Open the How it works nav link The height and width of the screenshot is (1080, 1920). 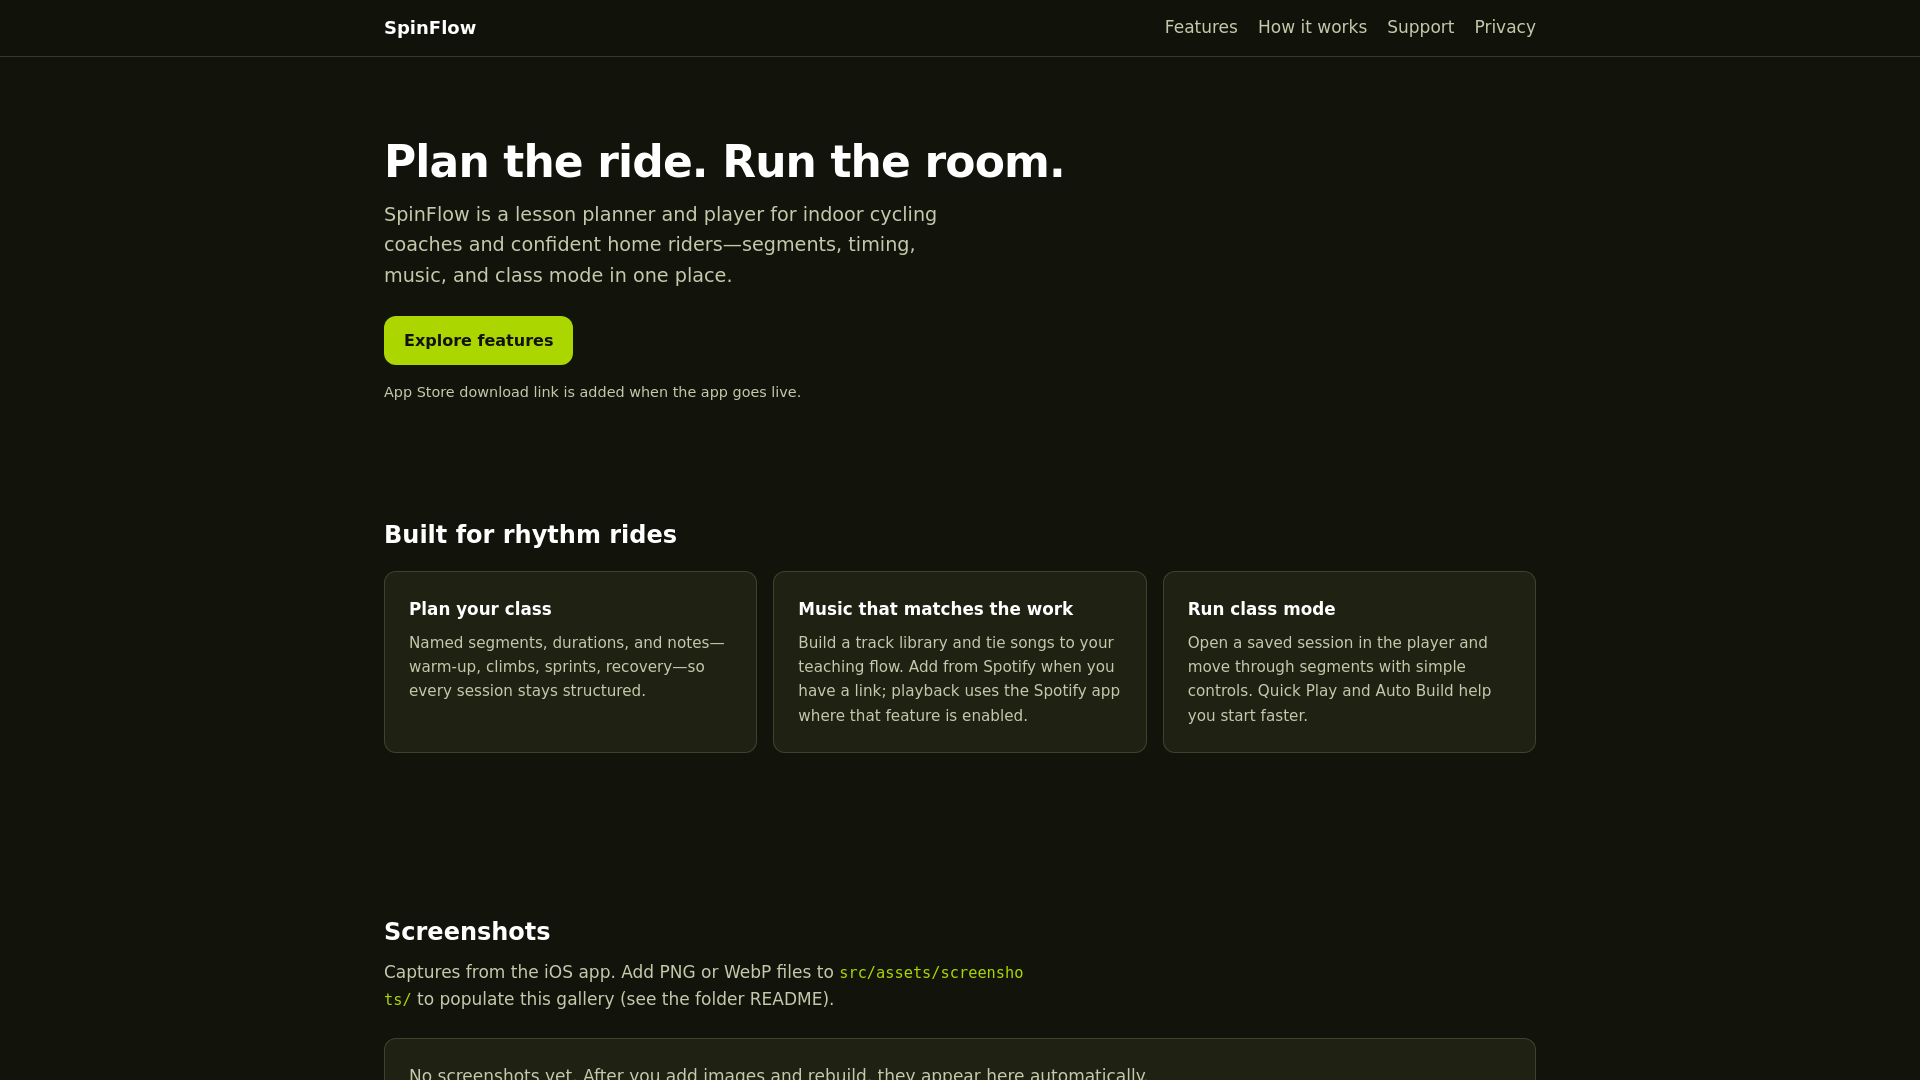tap(1312, 27)
